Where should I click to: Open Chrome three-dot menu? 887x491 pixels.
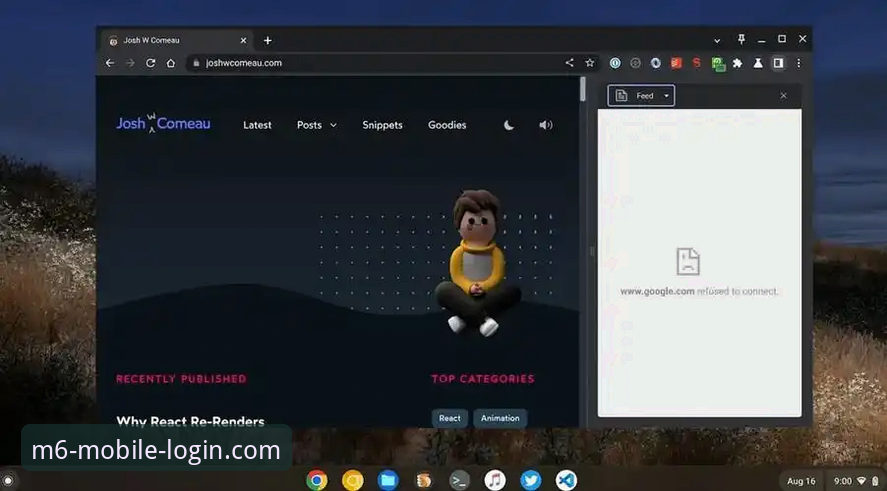[799, 63]
